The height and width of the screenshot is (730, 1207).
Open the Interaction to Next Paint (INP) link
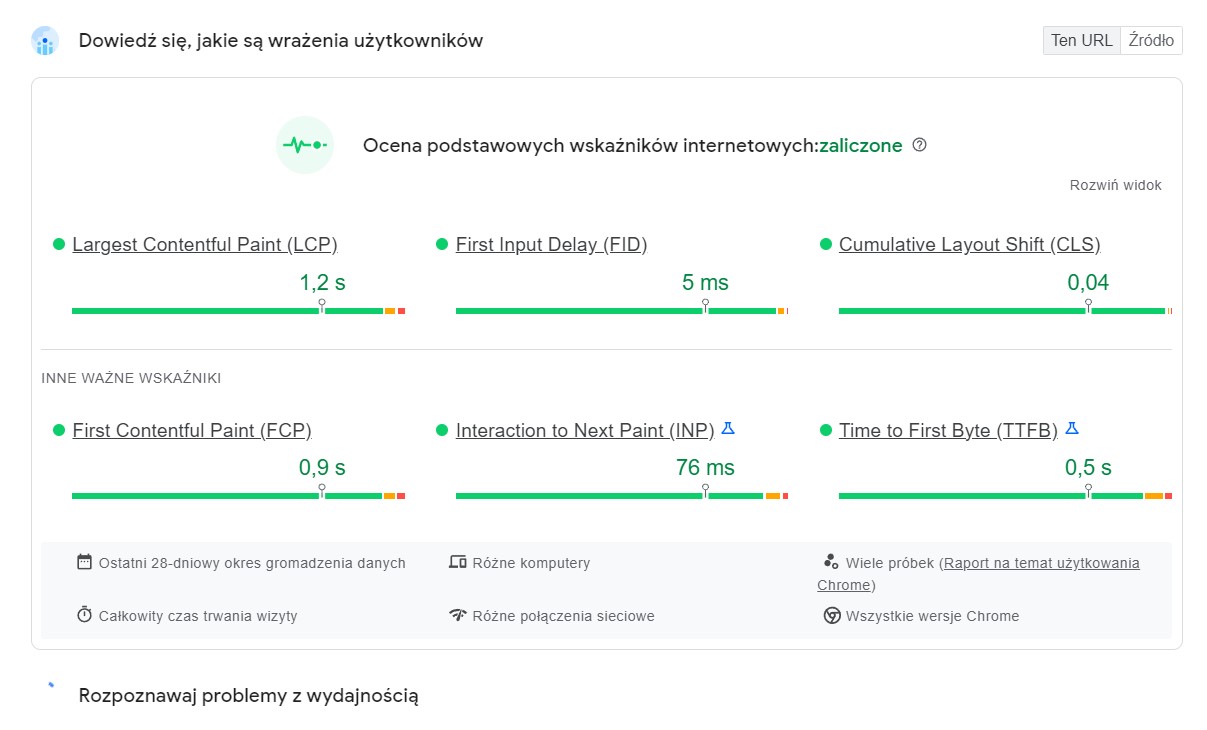pyautogui.click(x=585, y=431)
